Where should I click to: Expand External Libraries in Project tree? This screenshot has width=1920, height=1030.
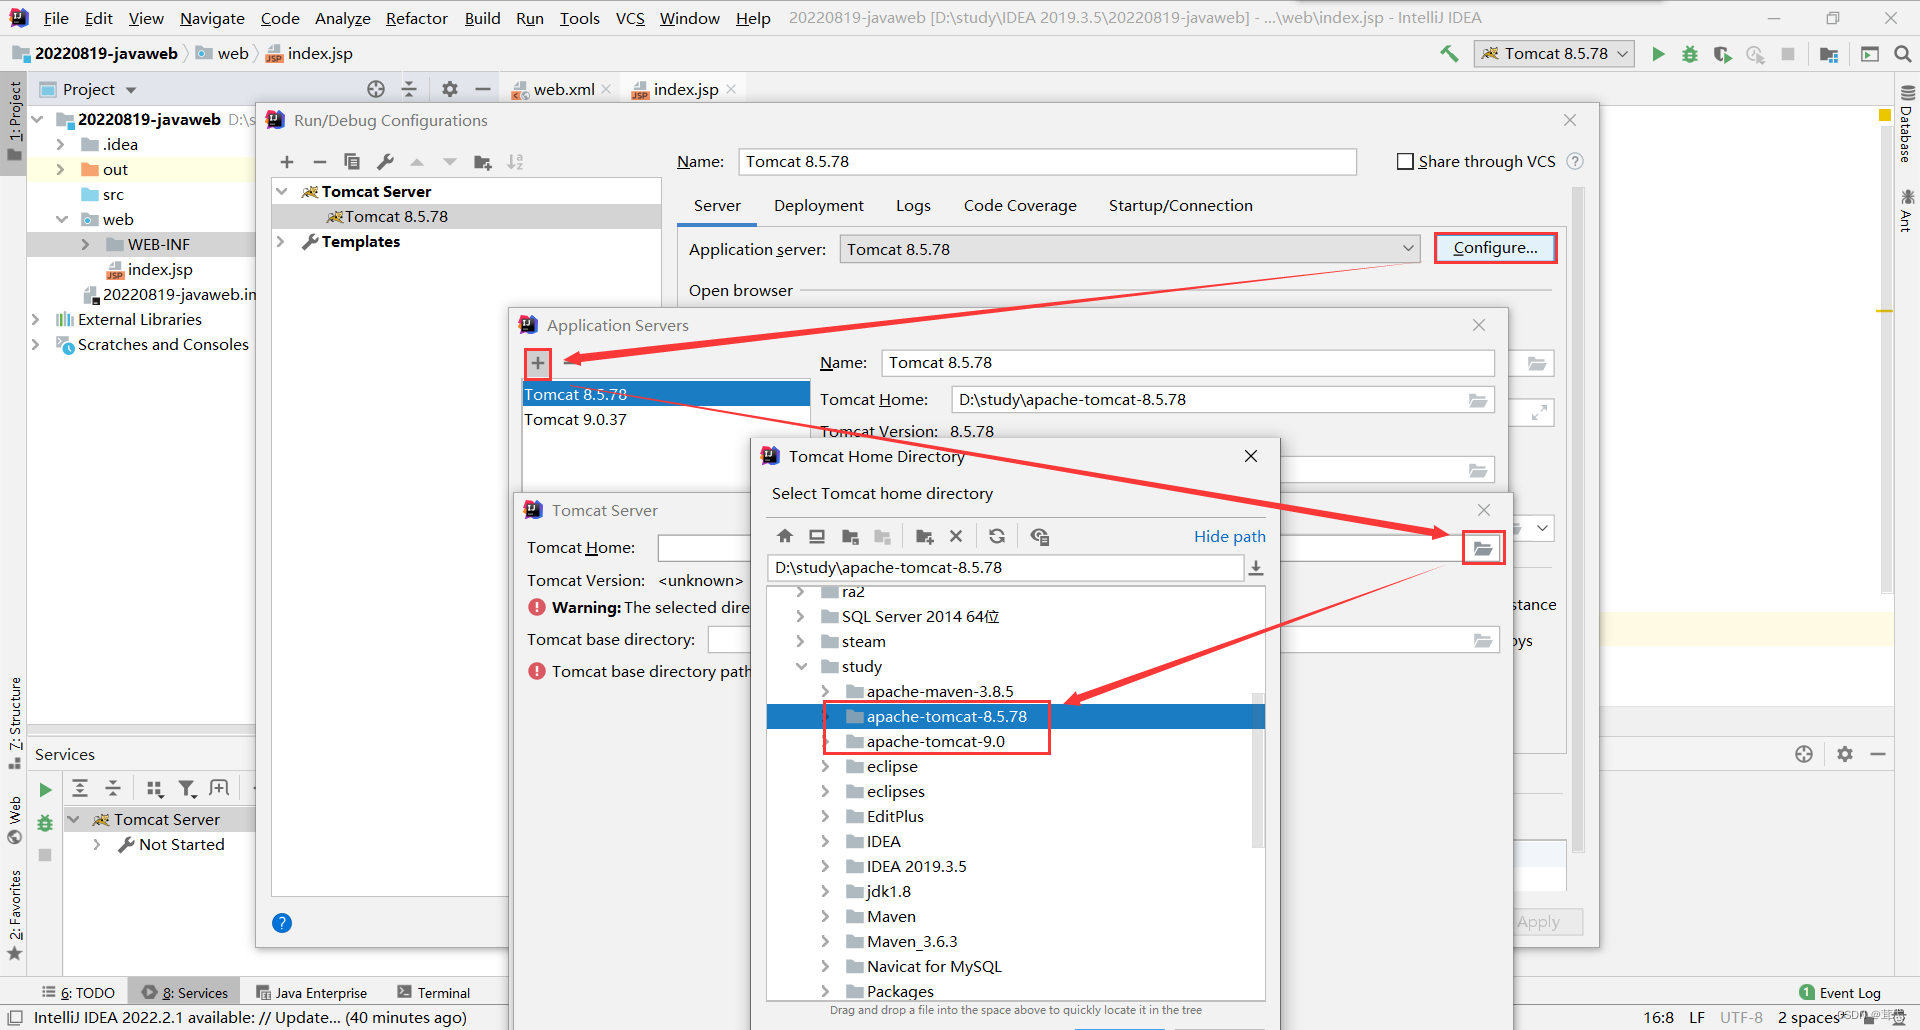click(x=36, y=319)
